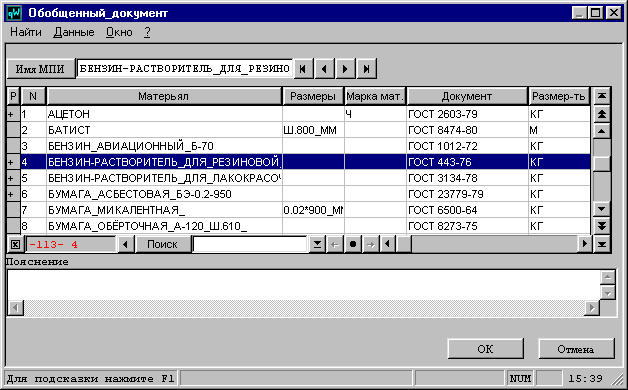Expand the plus marker of row АЦЕТОН

(x=11, y=115)
